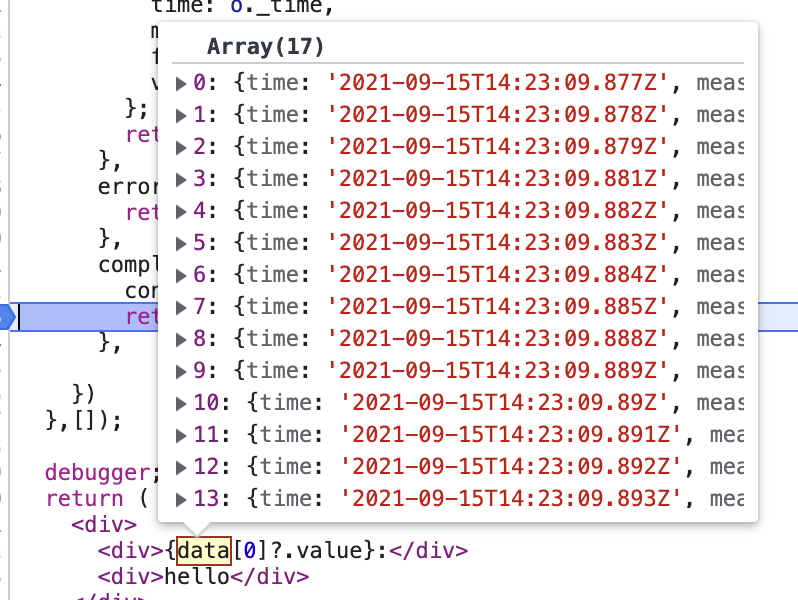Click timestamp ending 09.888Z in entry 8
The image size is (798, 600).
(x=498, y=338)
